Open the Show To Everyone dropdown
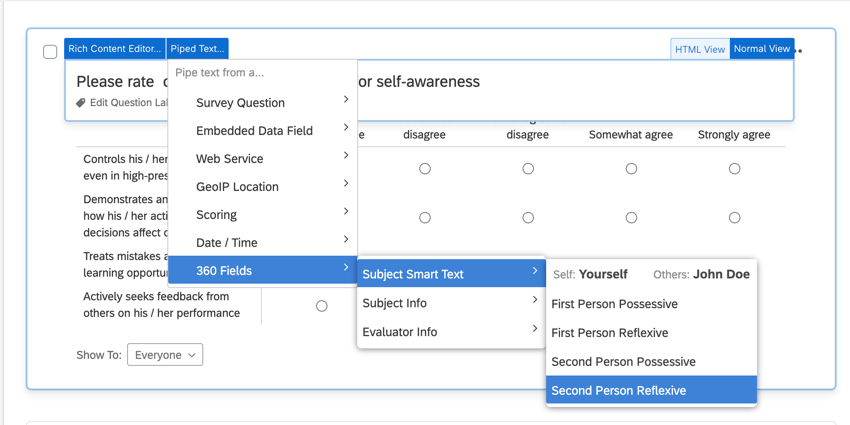The image size is (850, 425). (x=165, y=355)
